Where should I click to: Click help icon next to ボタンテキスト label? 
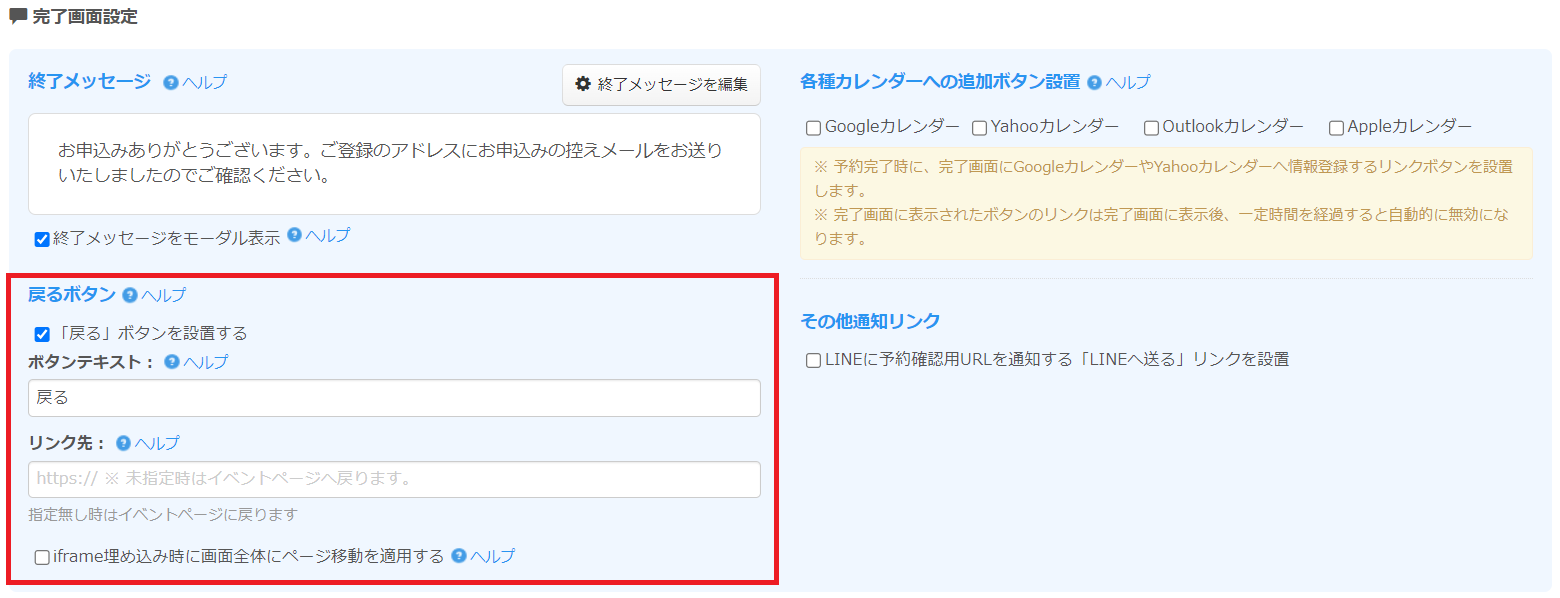172,362
